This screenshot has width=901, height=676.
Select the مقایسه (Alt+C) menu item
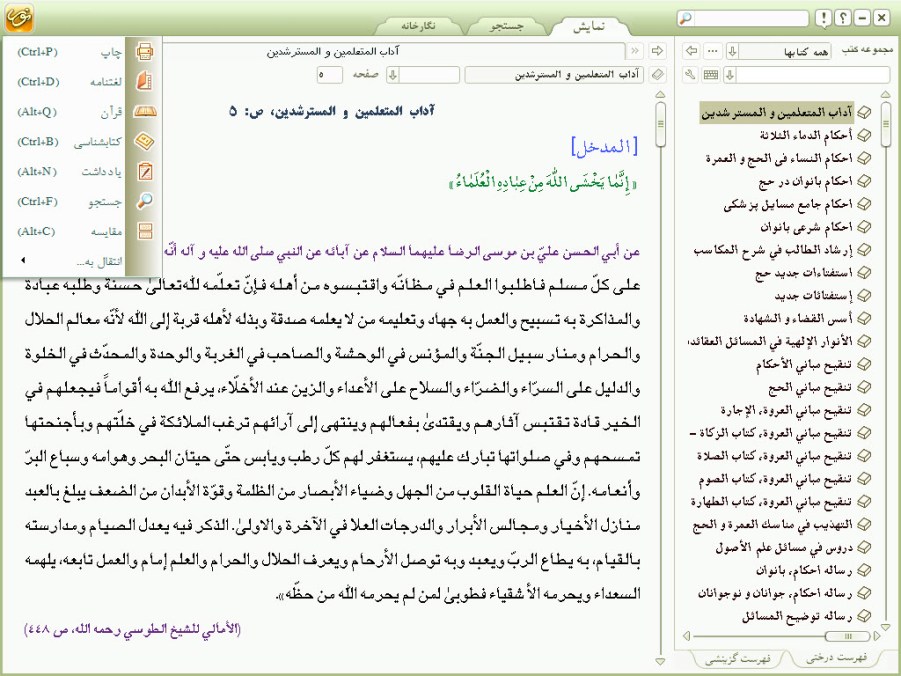pyautogui.click(x=70, y=231)
